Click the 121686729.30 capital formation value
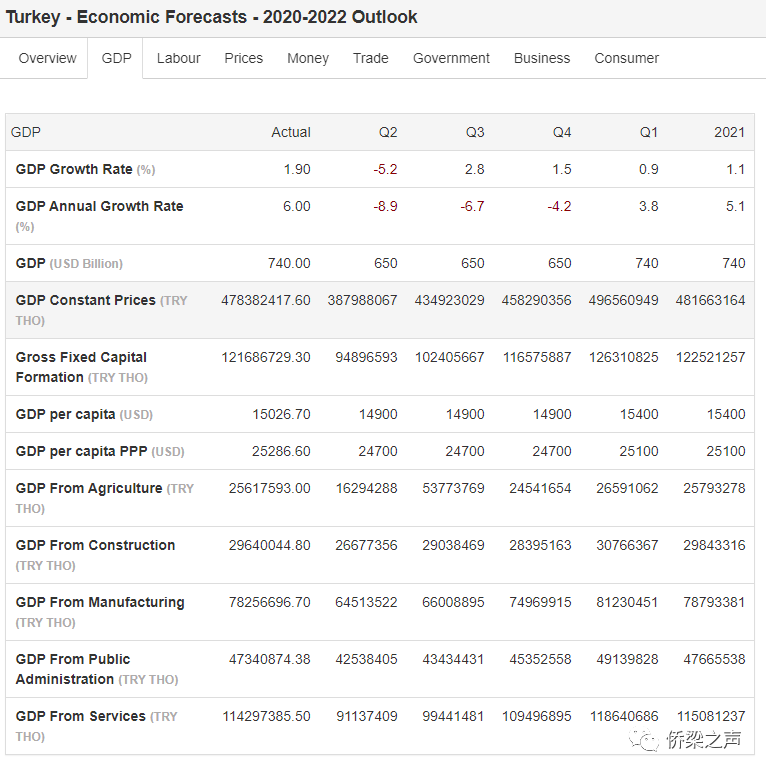The width and height of the screenshot is (766, 773). (x=266, y=357)
